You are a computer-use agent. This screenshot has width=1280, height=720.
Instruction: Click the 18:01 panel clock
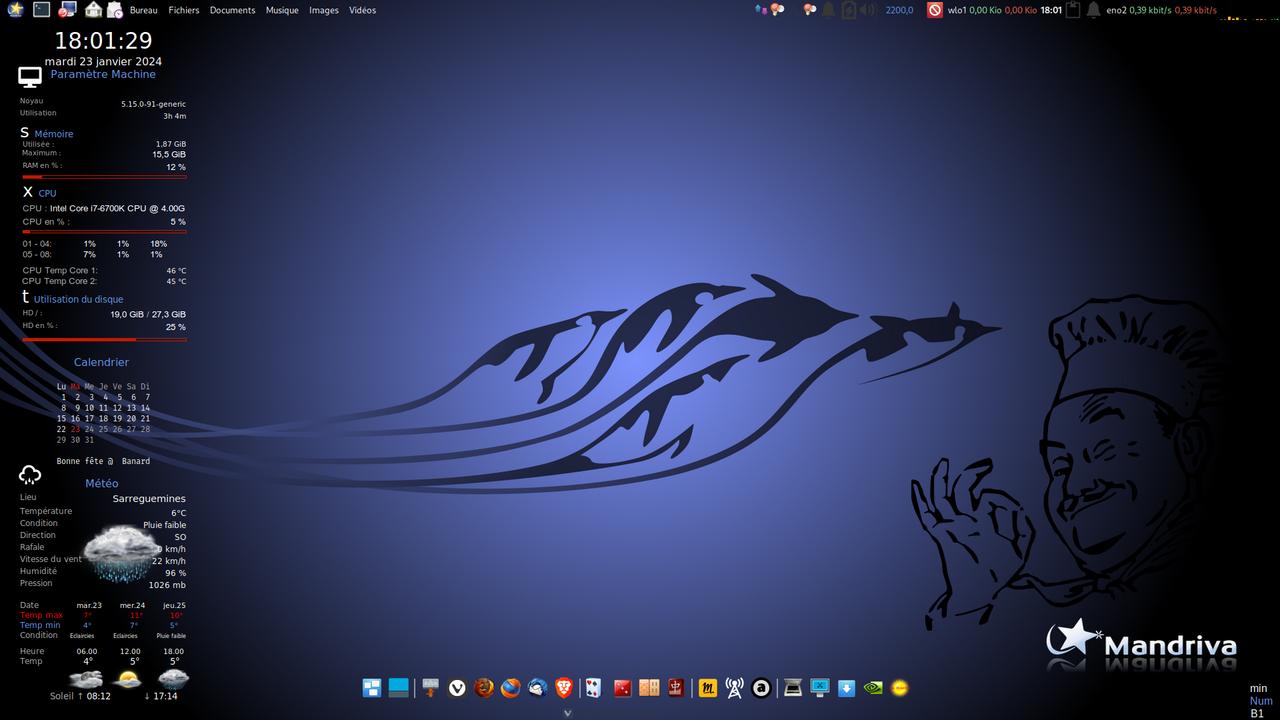click(1051, 10)
